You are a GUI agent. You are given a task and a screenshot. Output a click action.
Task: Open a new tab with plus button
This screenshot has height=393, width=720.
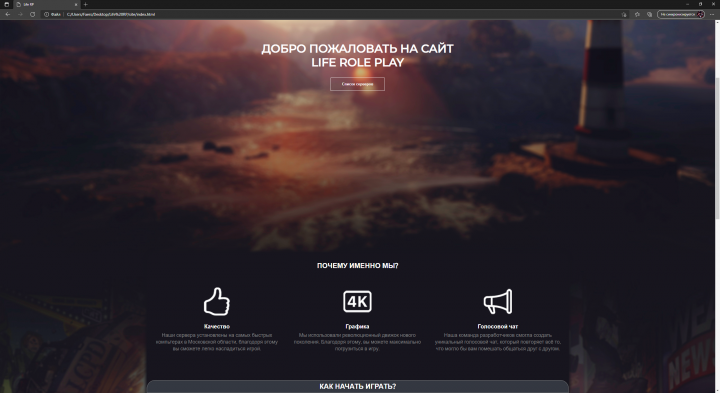click(x=85, y=4)
